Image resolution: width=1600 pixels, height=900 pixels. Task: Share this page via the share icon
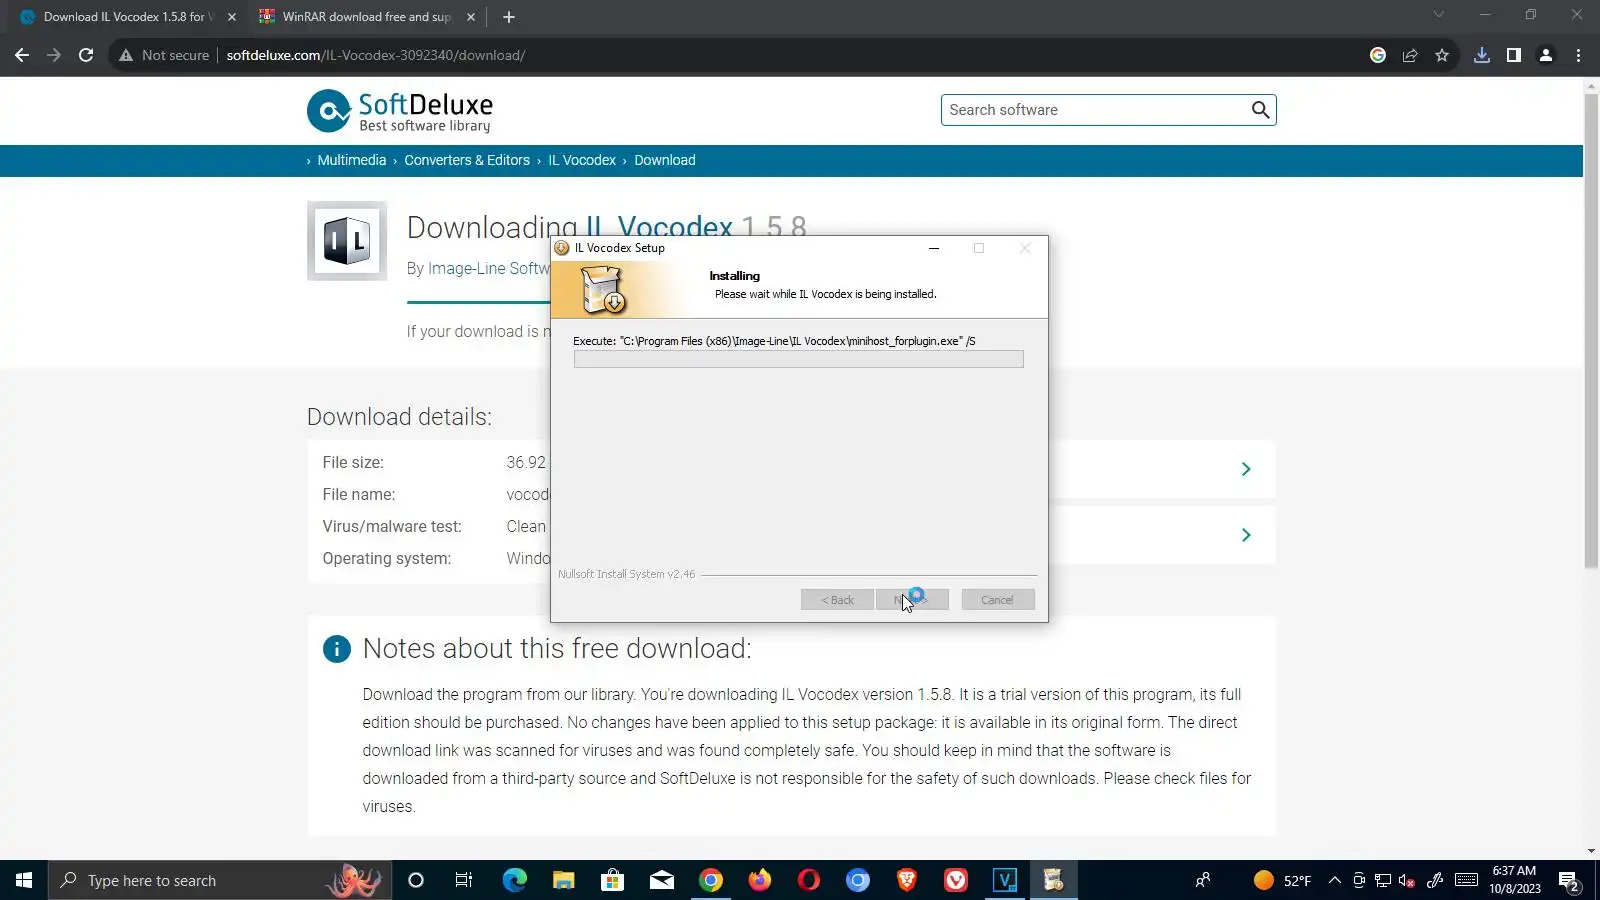coord(1410,55)
